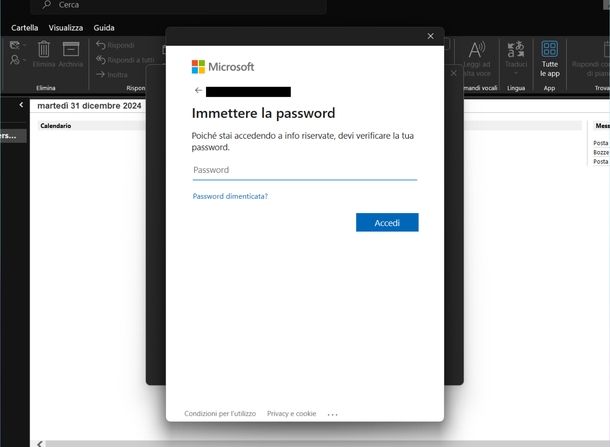Open the Guida tab in Outlook

104,28
